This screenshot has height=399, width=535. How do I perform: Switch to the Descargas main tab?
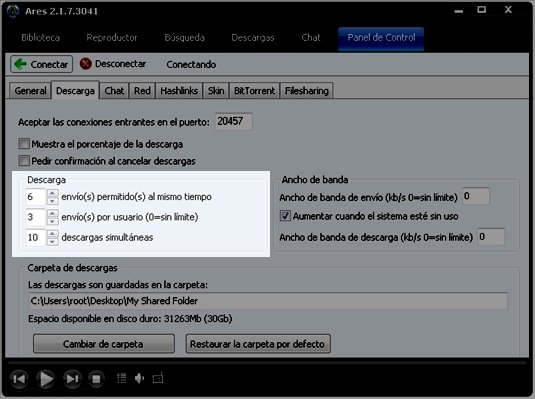coord(253,38)
